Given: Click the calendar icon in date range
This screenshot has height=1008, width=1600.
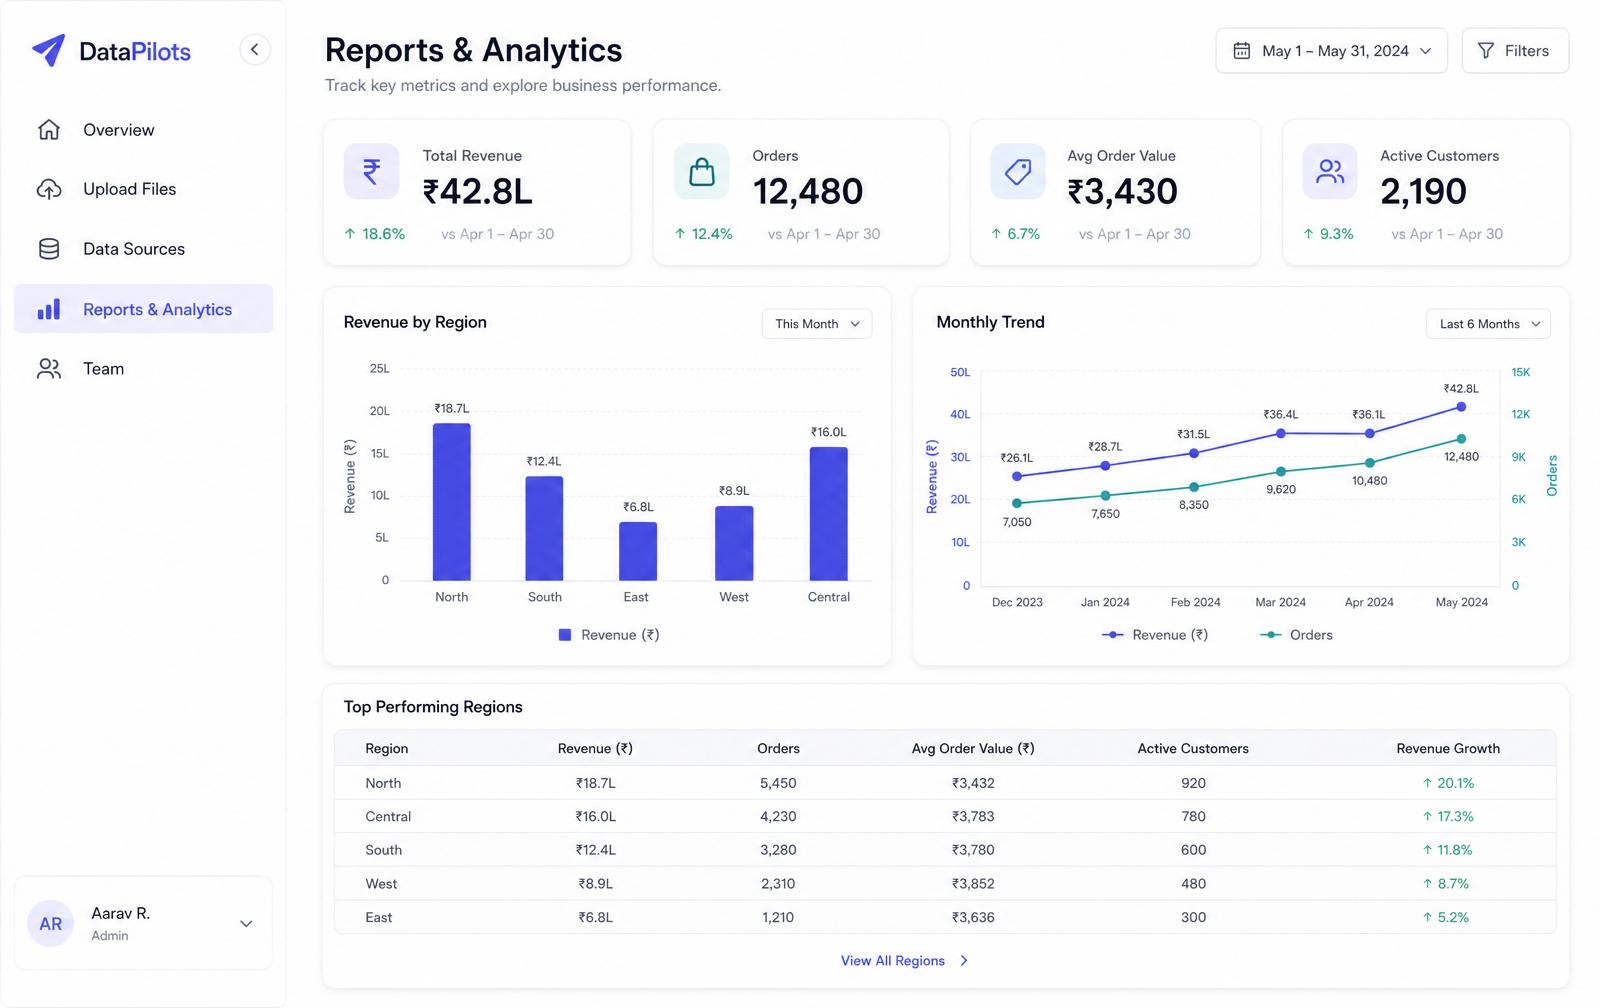Looking at the screenshot, I should (x=1241, y=51).
